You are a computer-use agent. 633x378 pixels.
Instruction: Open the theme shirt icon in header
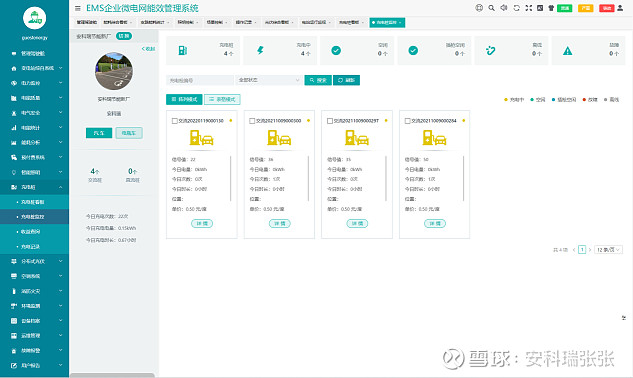[551, 8]
